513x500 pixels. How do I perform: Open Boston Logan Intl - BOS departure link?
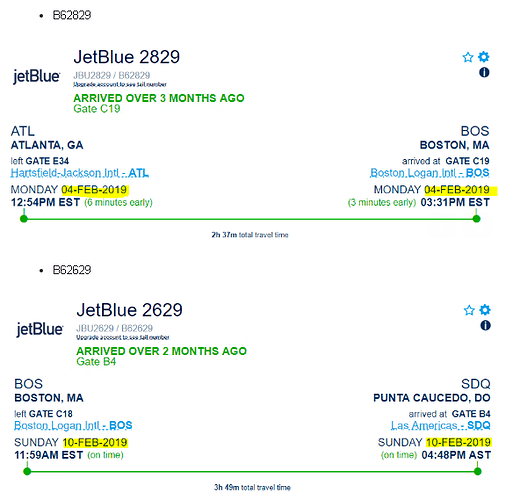73,426
